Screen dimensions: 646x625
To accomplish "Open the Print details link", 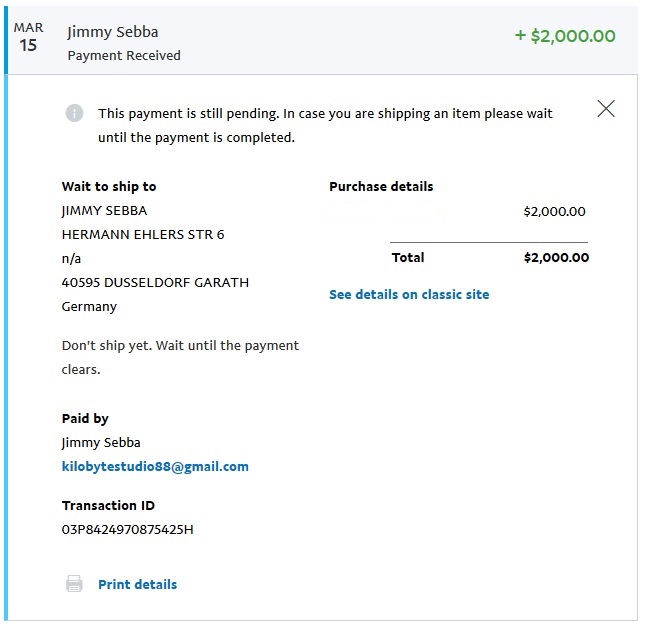I will coord(137,584).
